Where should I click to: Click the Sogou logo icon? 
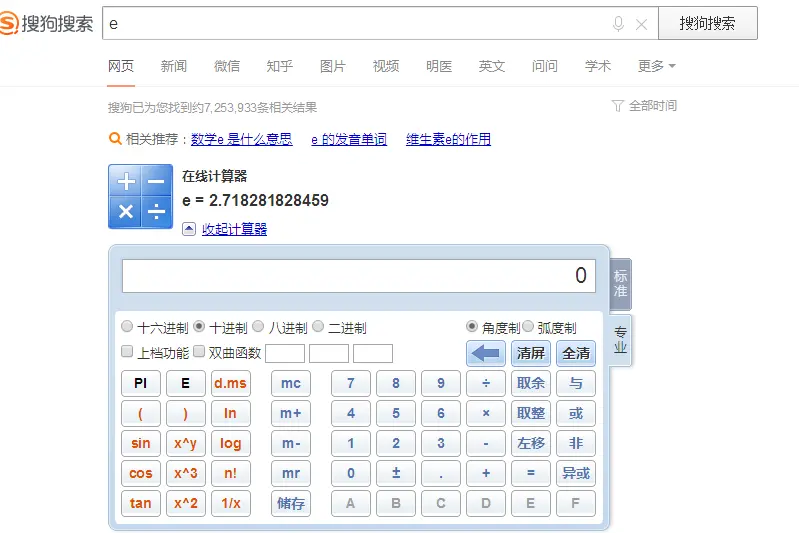click(x=9, y=23)
